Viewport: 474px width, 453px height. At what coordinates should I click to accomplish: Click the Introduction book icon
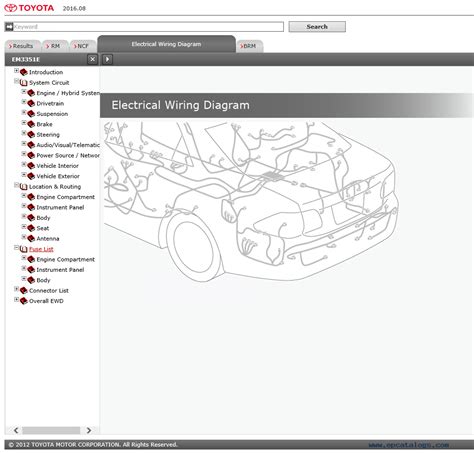(23, 72)
